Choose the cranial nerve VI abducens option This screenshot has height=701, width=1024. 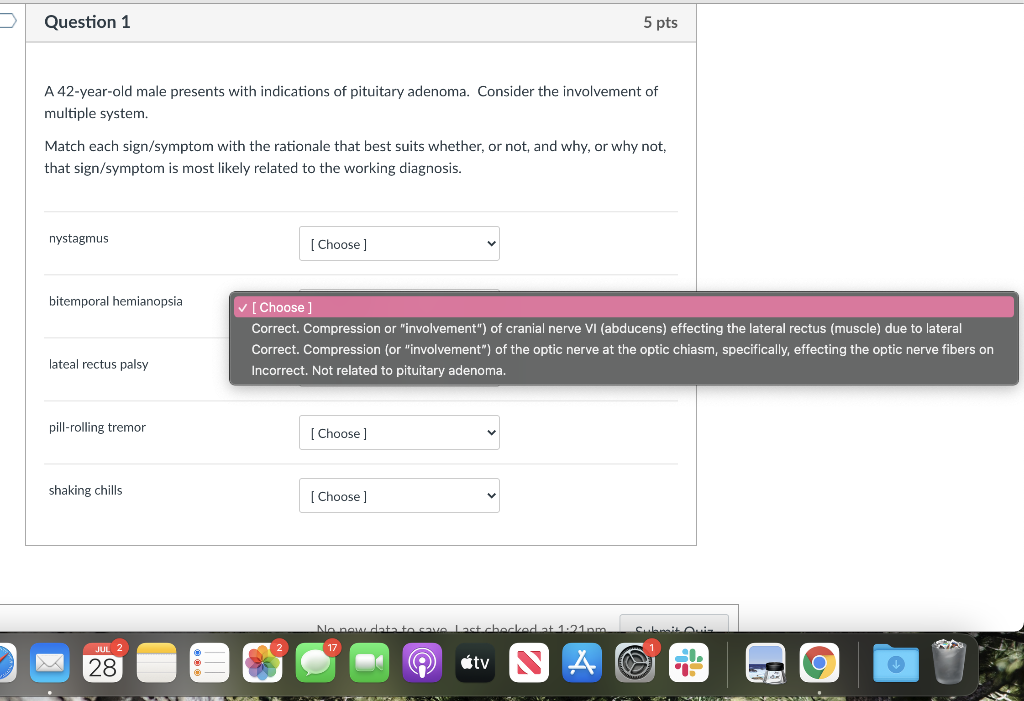point(624,328)
